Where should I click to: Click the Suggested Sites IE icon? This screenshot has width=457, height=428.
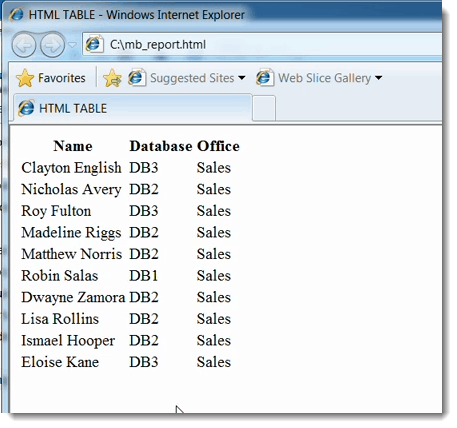137,78
